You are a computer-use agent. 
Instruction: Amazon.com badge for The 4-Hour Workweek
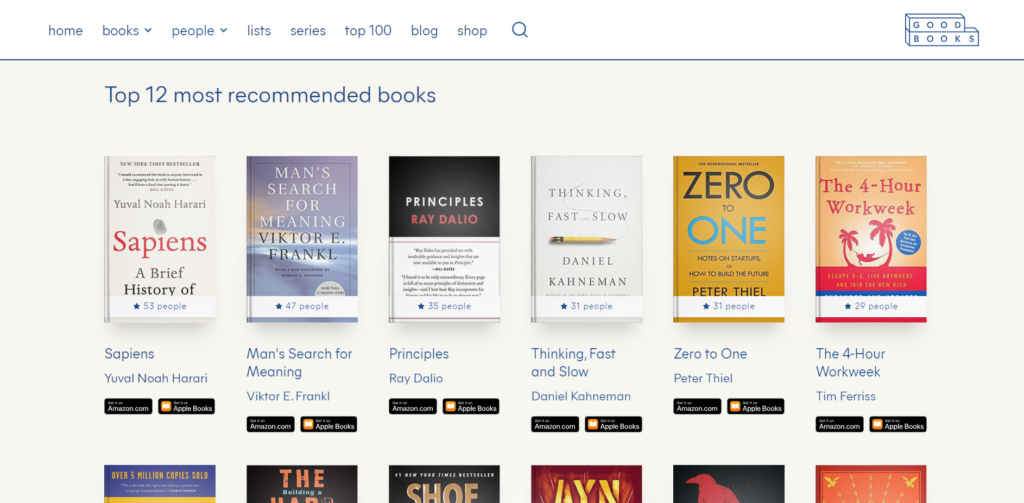tap(839, 425)
